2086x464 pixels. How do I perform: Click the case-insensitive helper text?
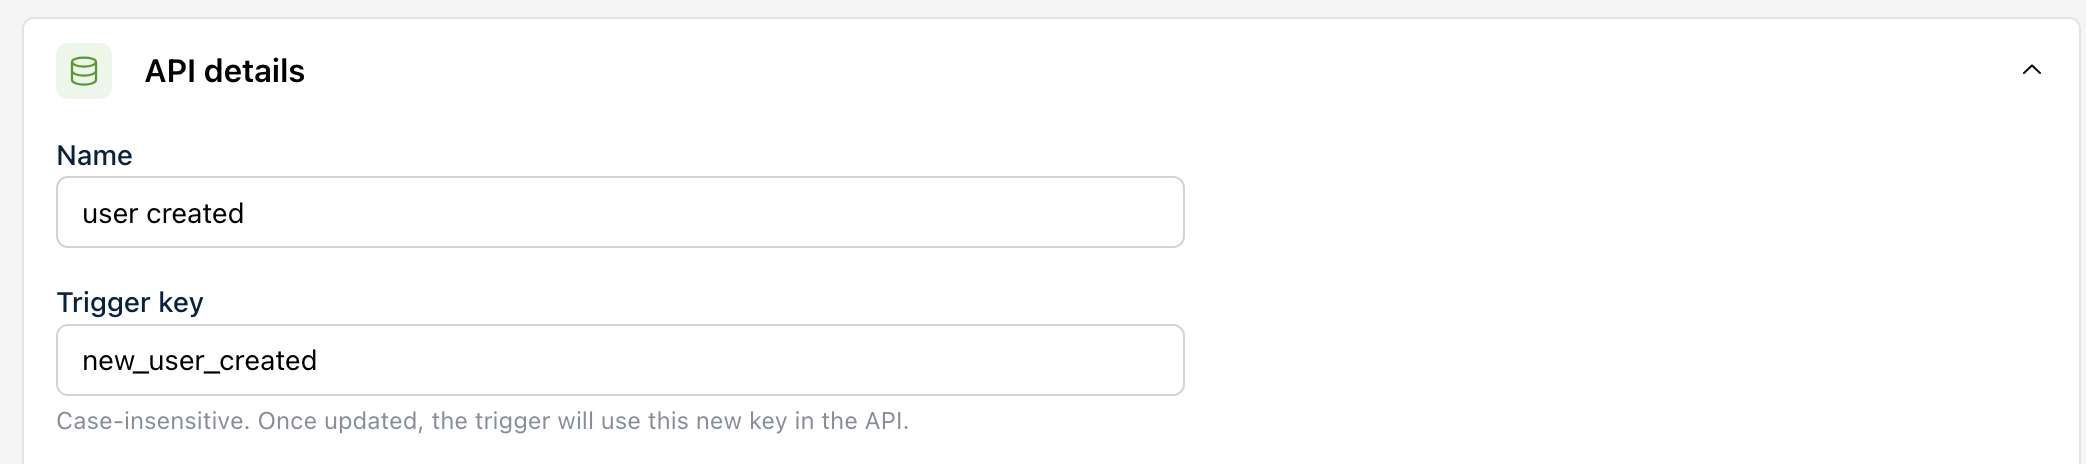pos(482,421)
